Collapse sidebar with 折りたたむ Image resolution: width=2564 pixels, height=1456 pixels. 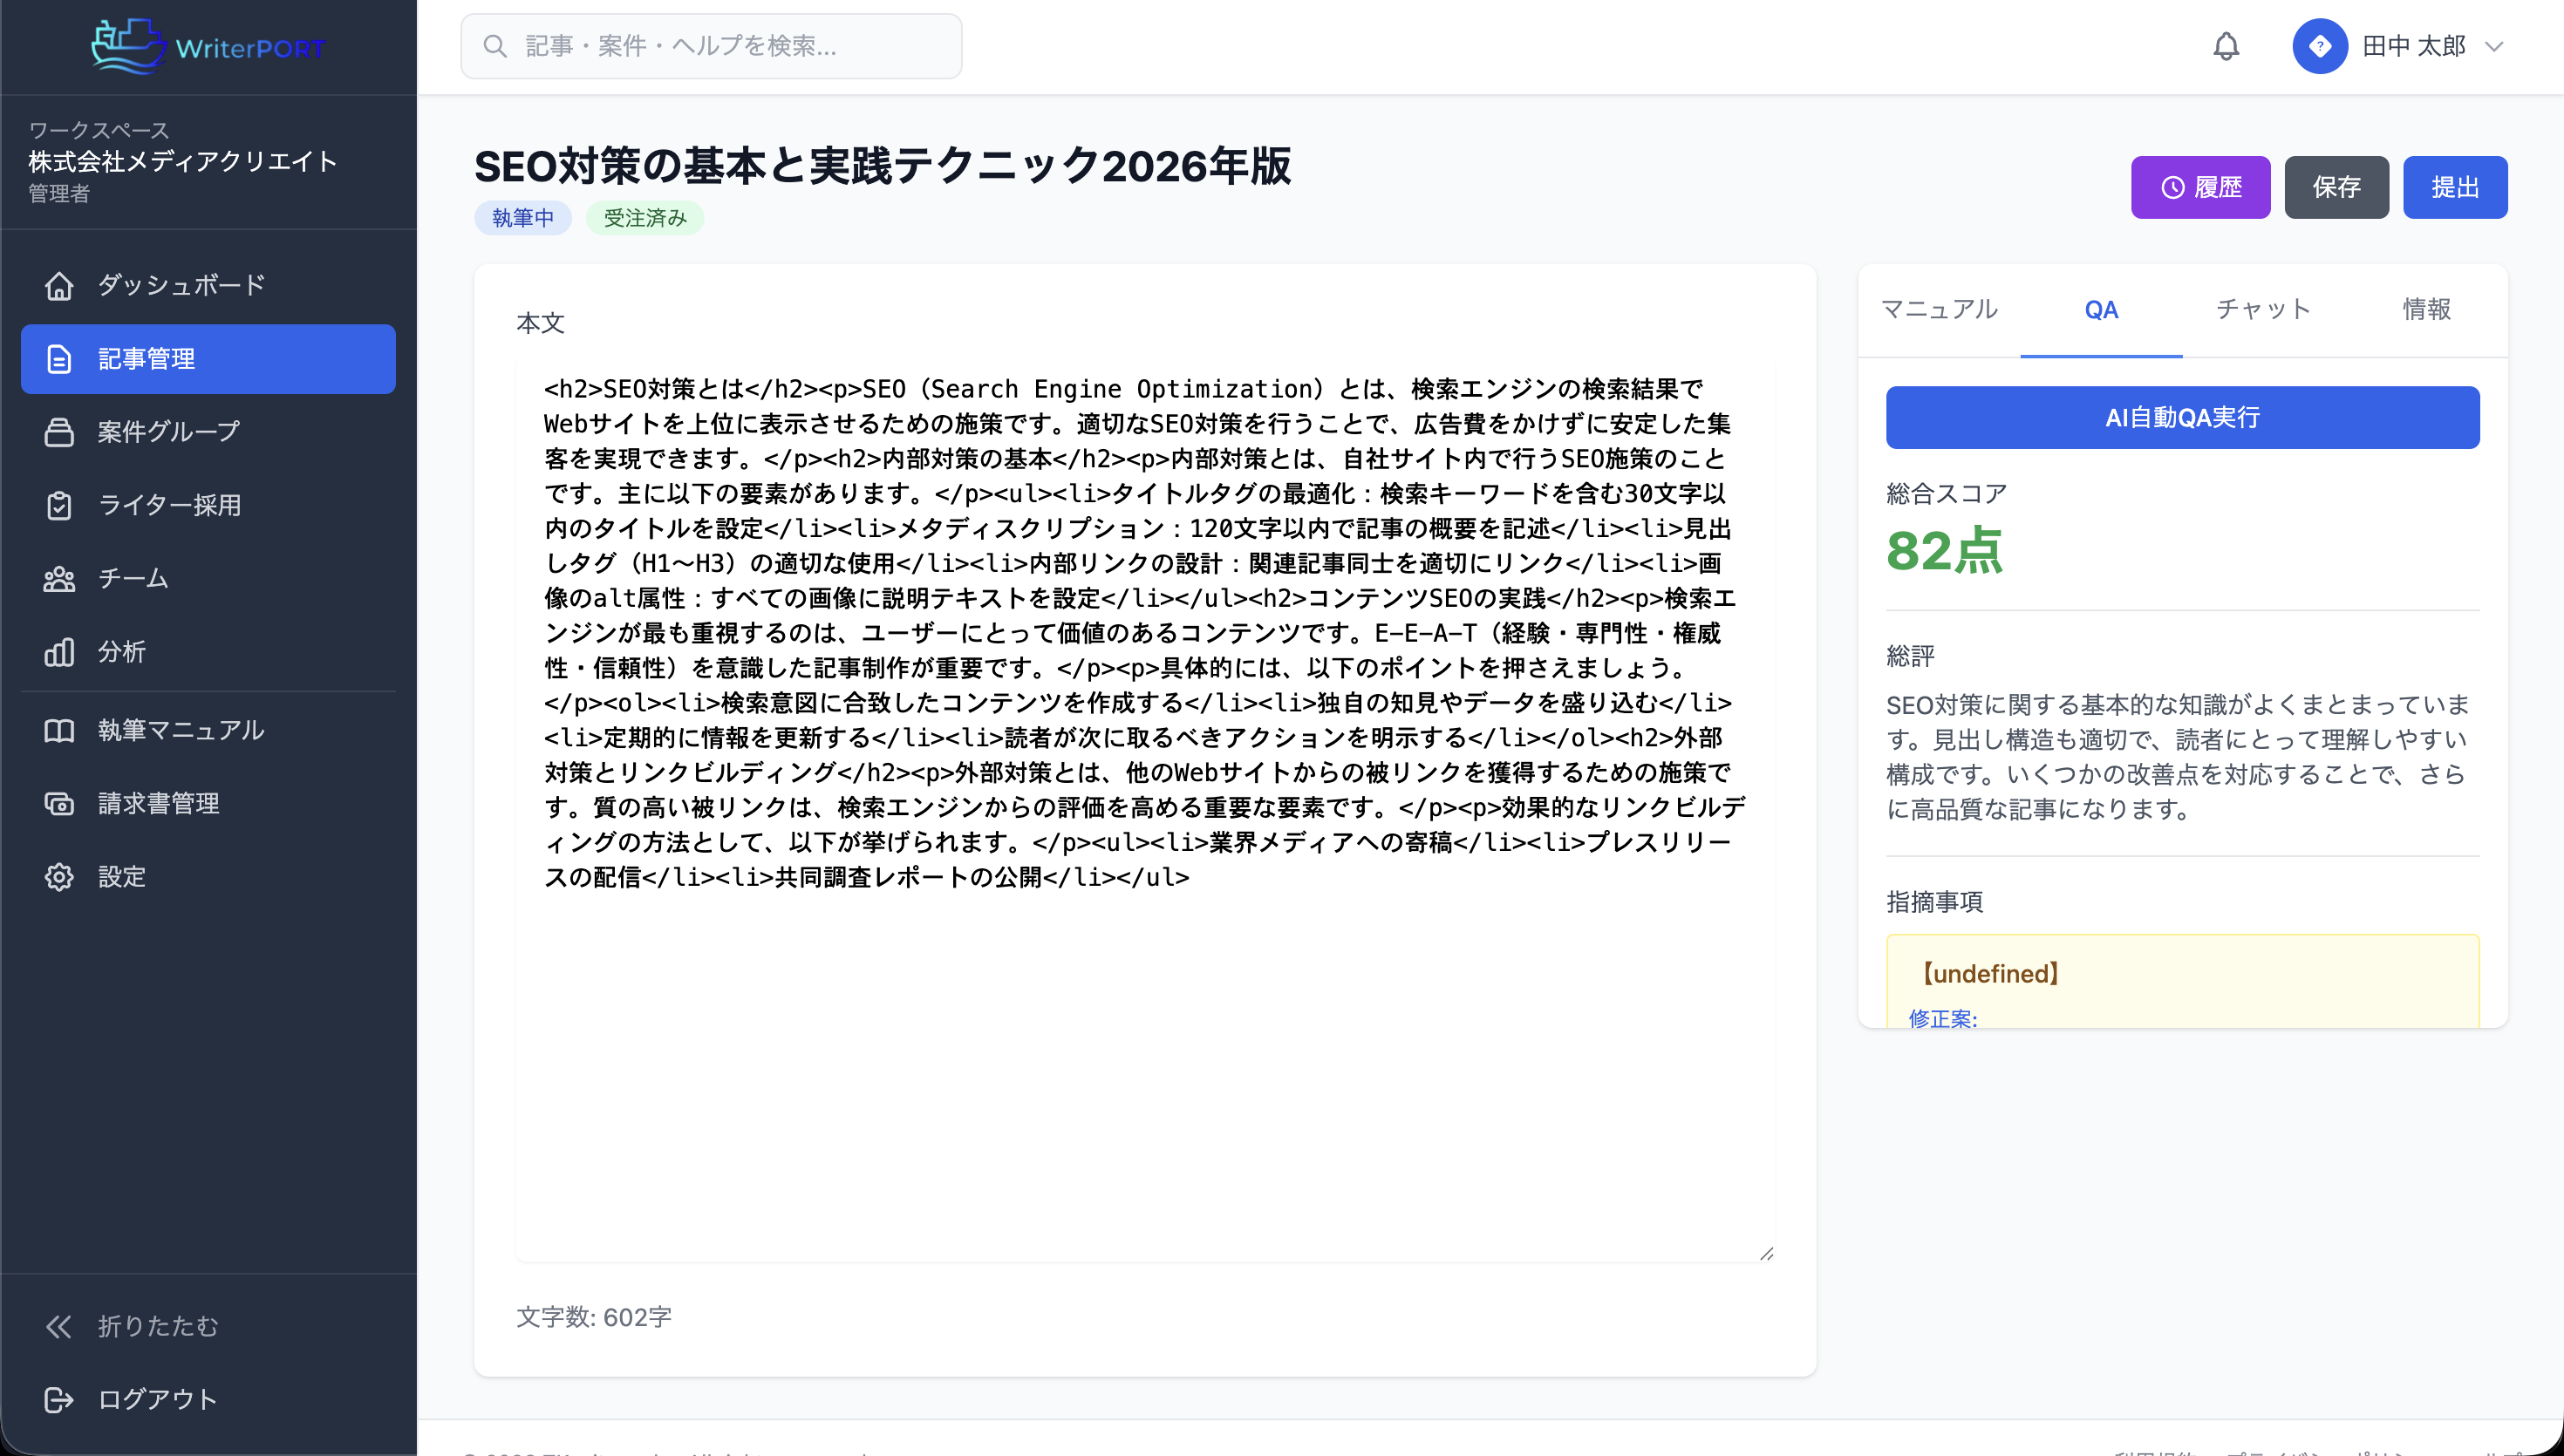click(208, 1326)
